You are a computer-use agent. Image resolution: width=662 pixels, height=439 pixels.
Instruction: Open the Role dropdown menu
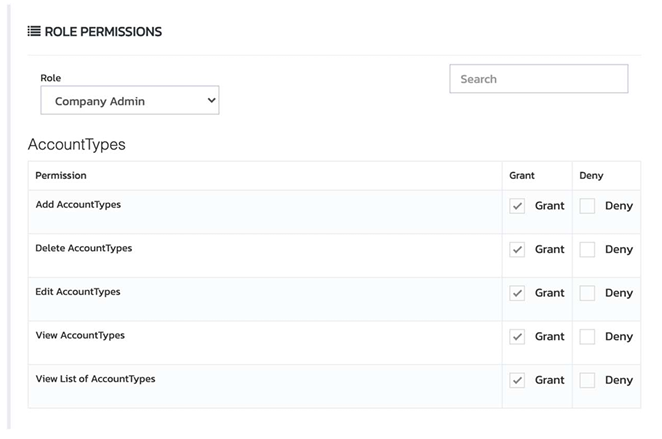[x=129, y=101]
